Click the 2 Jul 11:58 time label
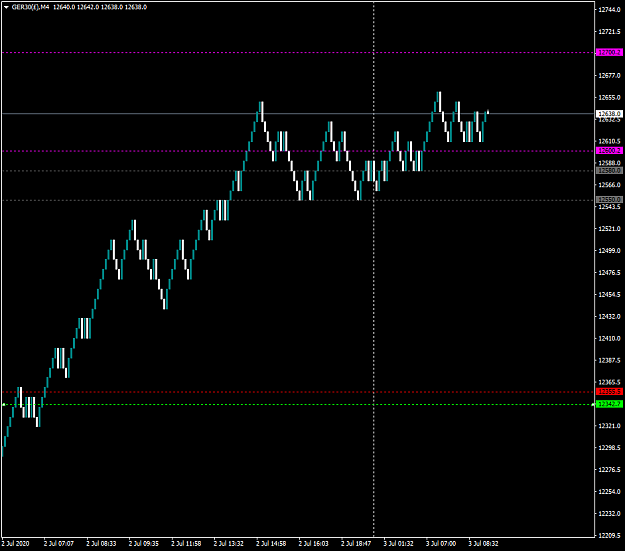The height and width of the screenshot is (551, 625). click(187, 543)
